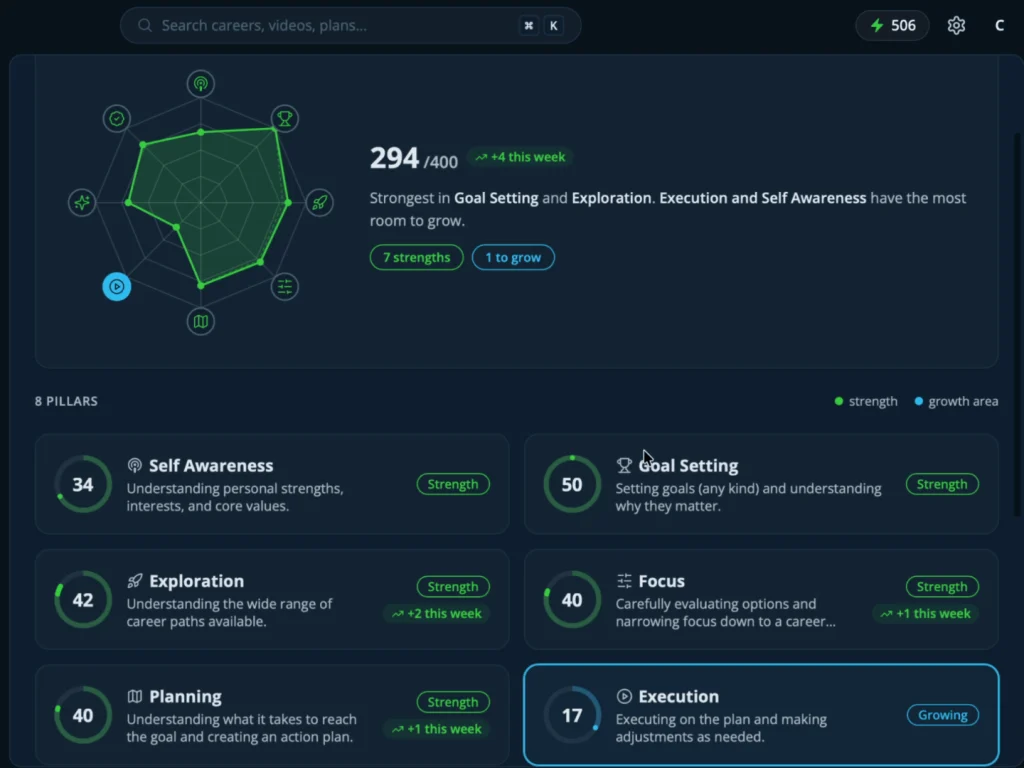Click the 7 strengths pill

pyautogui.click(x=417, y=257)
